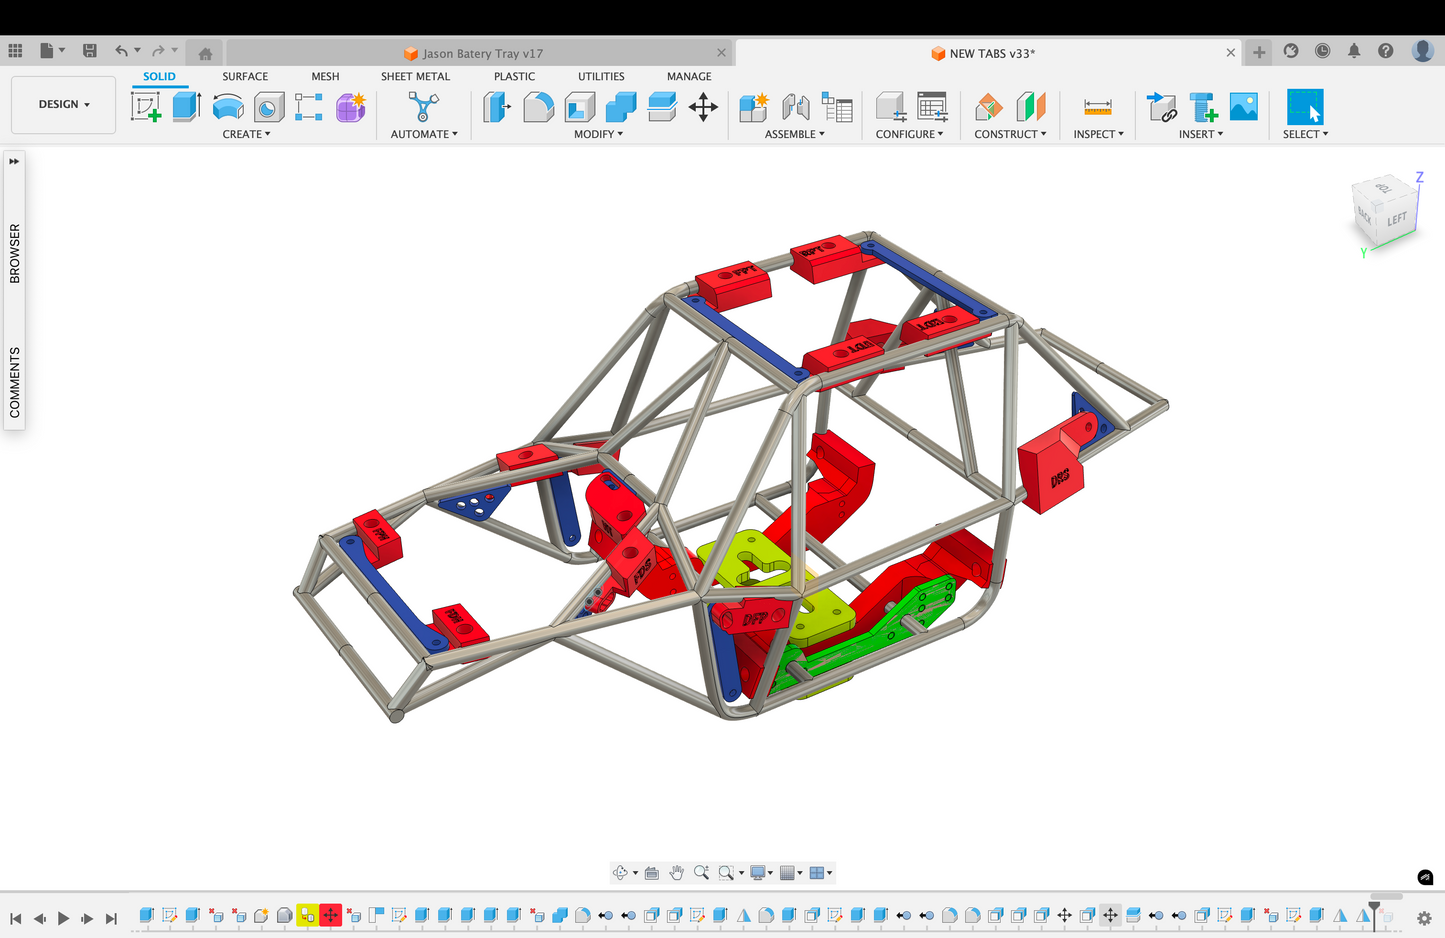Expand the MODIFY dropdown menu
Viewport: 1445px width, 938px height.
click(x=598, y=134)
